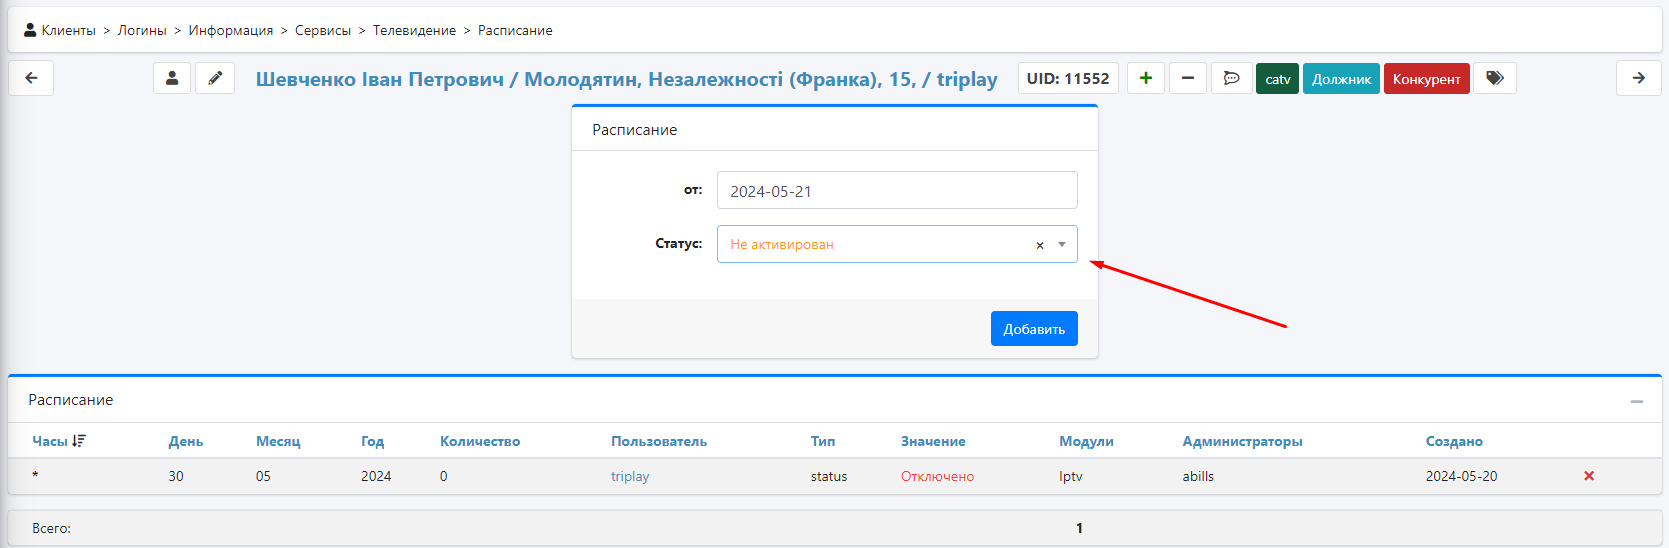Viewport: 1669px width, 548px height.
Task: Go to Клиенты breadcrumb
Action: [x=68, y=30]
